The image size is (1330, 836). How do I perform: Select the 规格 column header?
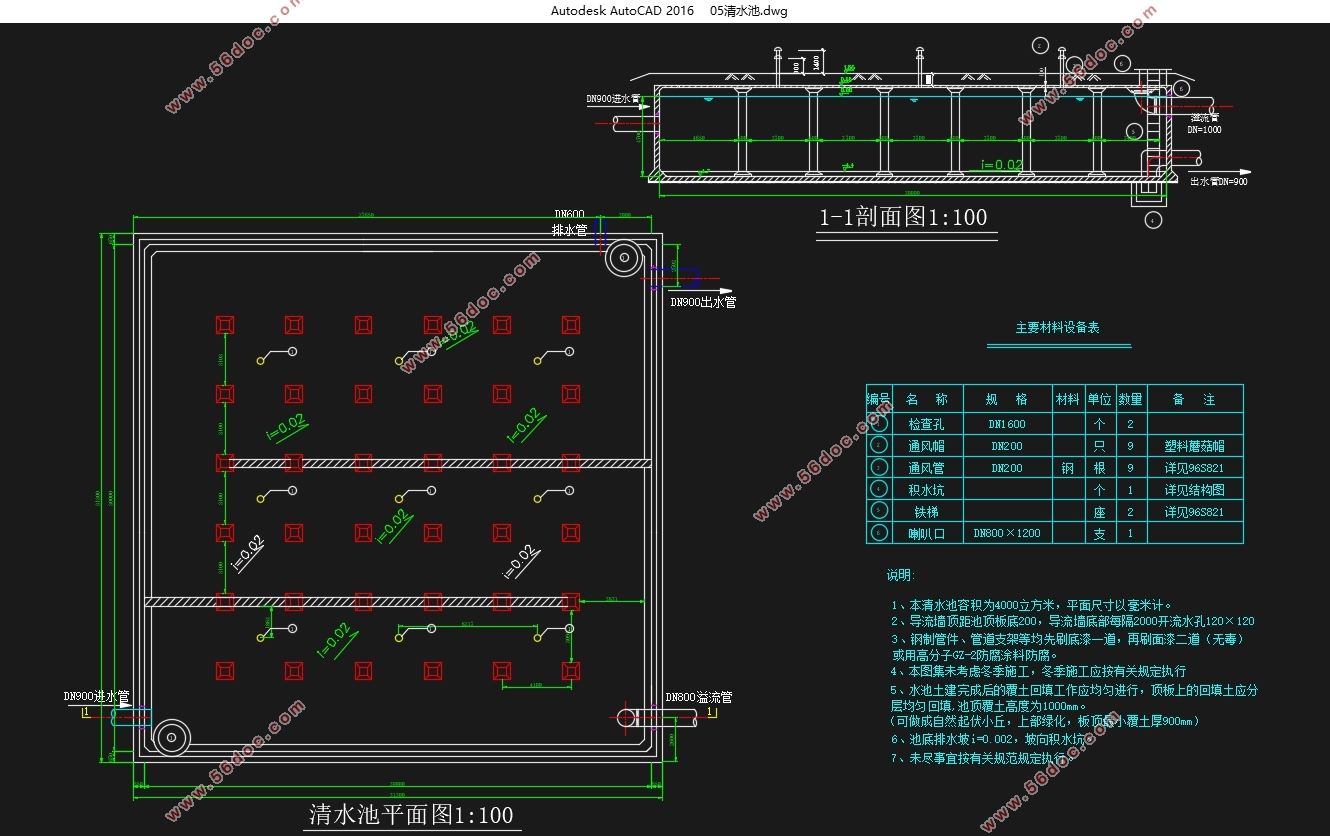[x=1007, y=399]
